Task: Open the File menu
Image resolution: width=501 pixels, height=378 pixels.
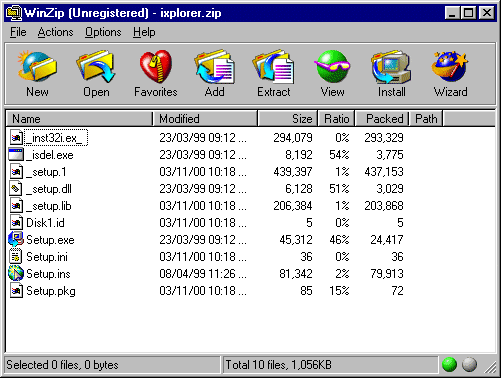Action: (x=18, y=32)
